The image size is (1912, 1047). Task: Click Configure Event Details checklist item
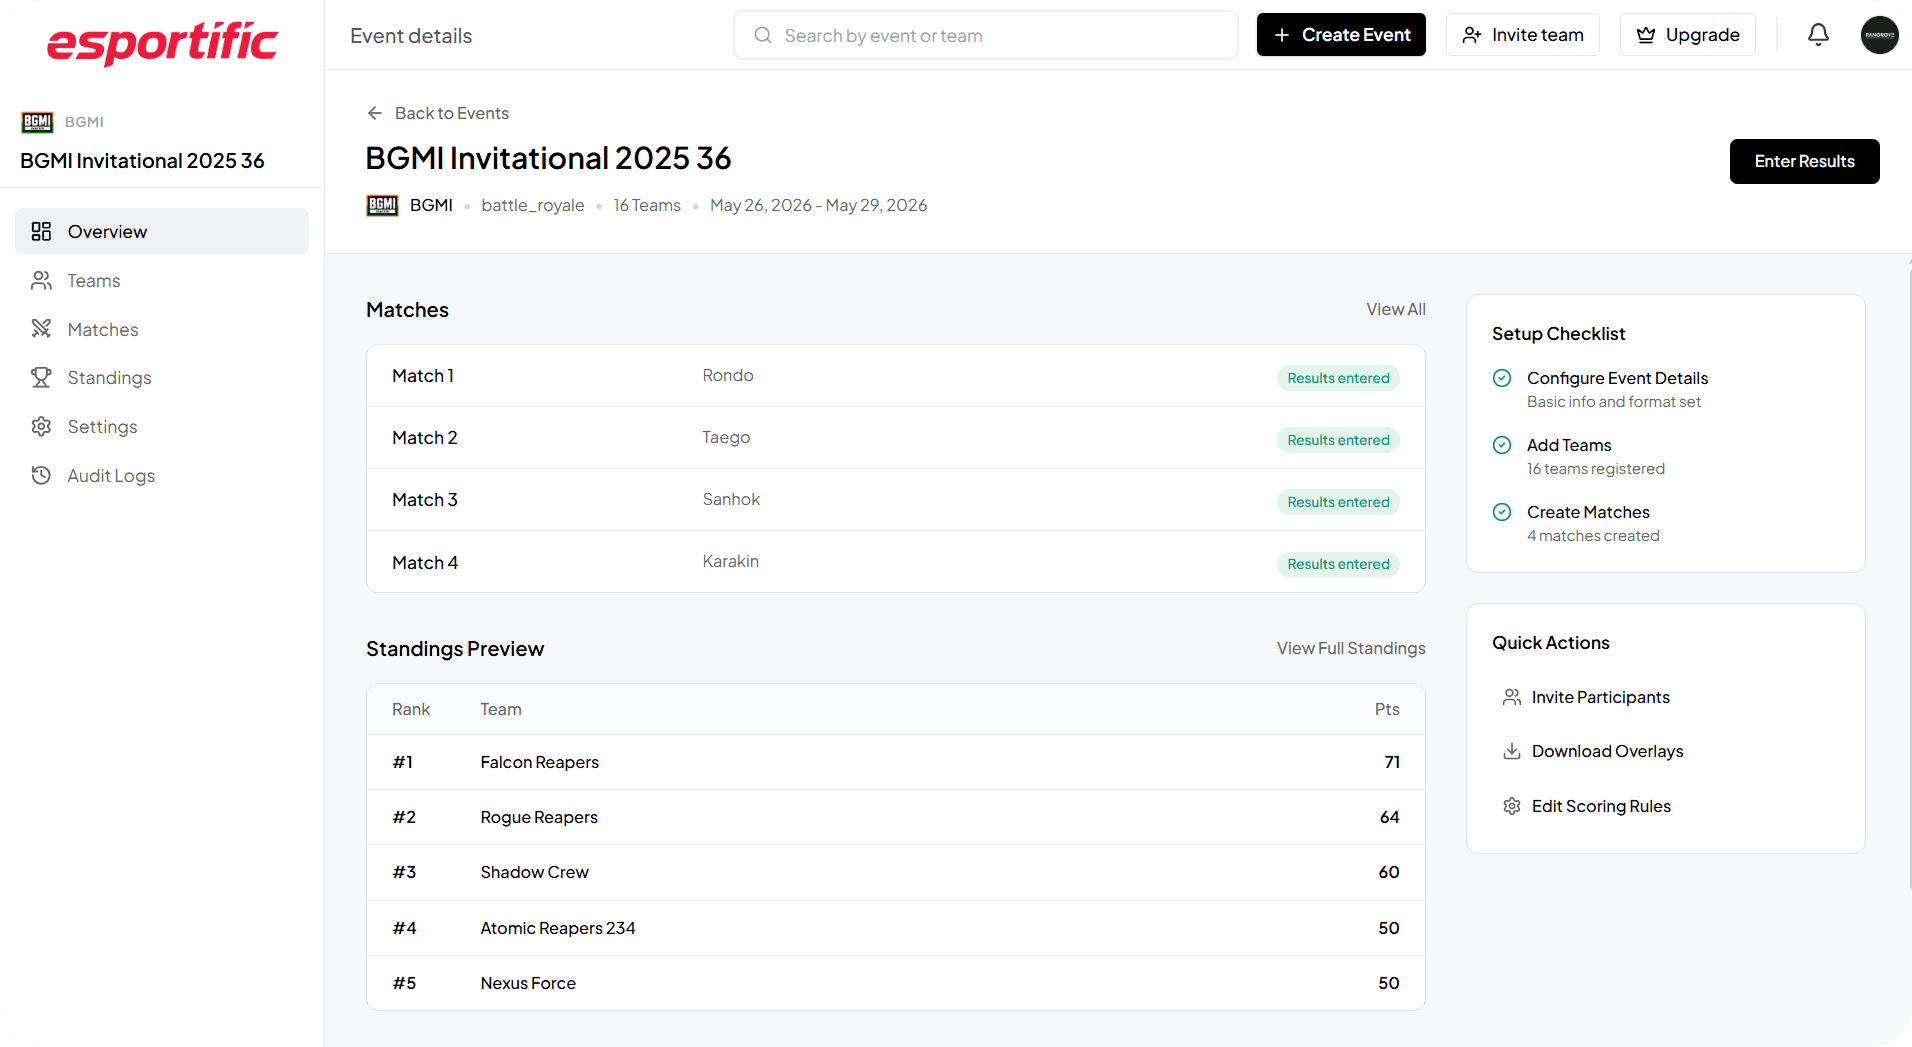[1600, 389]
